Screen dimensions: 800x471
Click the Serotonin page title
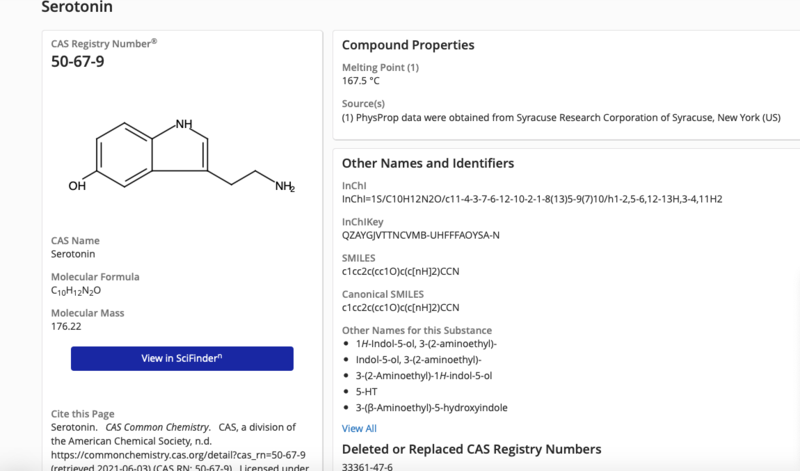(77, 7)
